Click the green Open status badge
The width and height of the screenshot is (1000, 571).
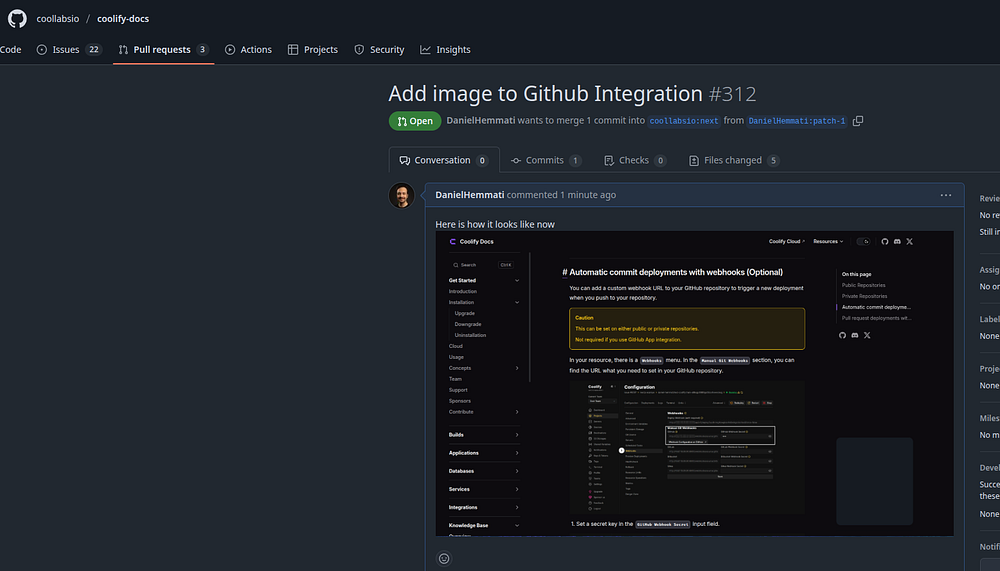click(x=415, y=121)
